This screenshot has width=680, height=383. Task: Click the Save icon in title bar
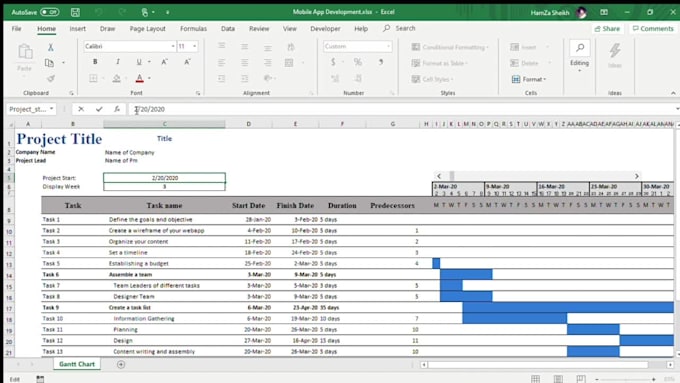(75, 12)
